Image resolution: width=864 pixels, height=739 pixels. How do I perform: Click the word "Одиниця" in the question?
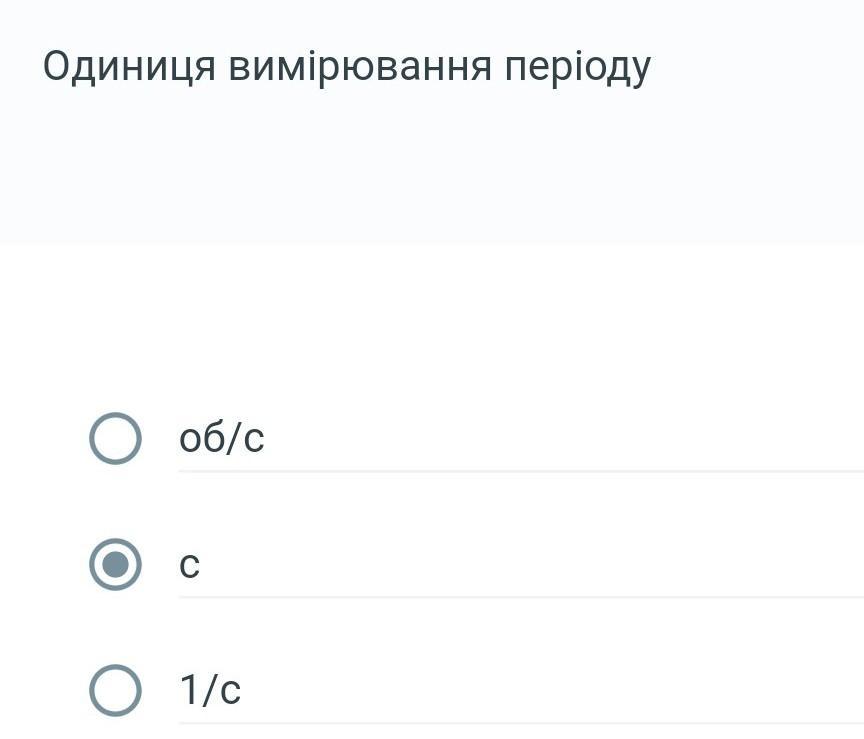pyautogui.click(x=128, y=66)
